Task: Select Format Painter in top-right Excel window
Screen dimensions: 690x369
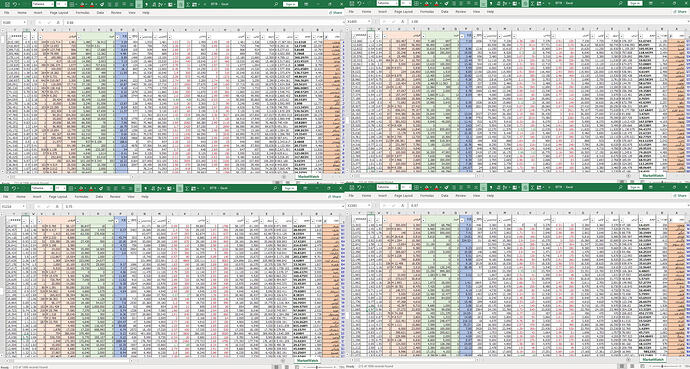Action: coord(446,3)
